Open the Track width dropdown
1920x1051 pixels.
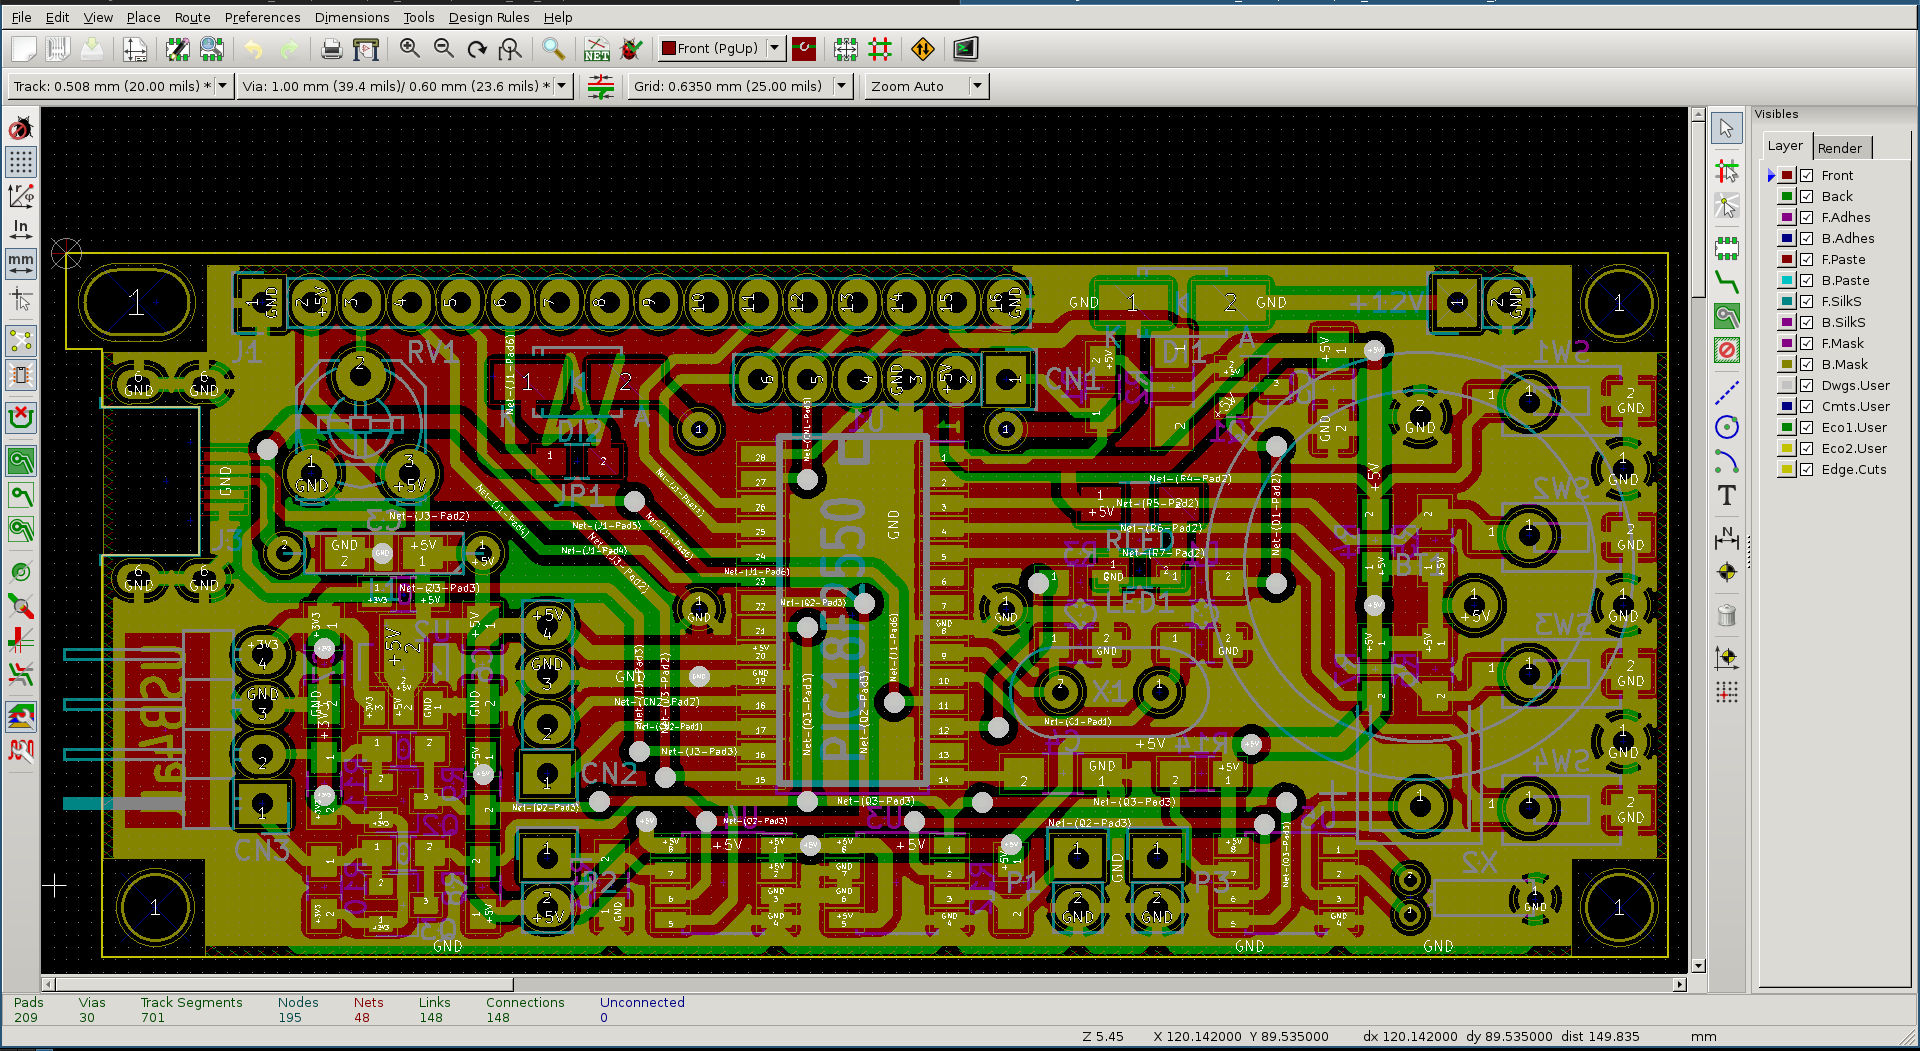[x=222, y=86]
